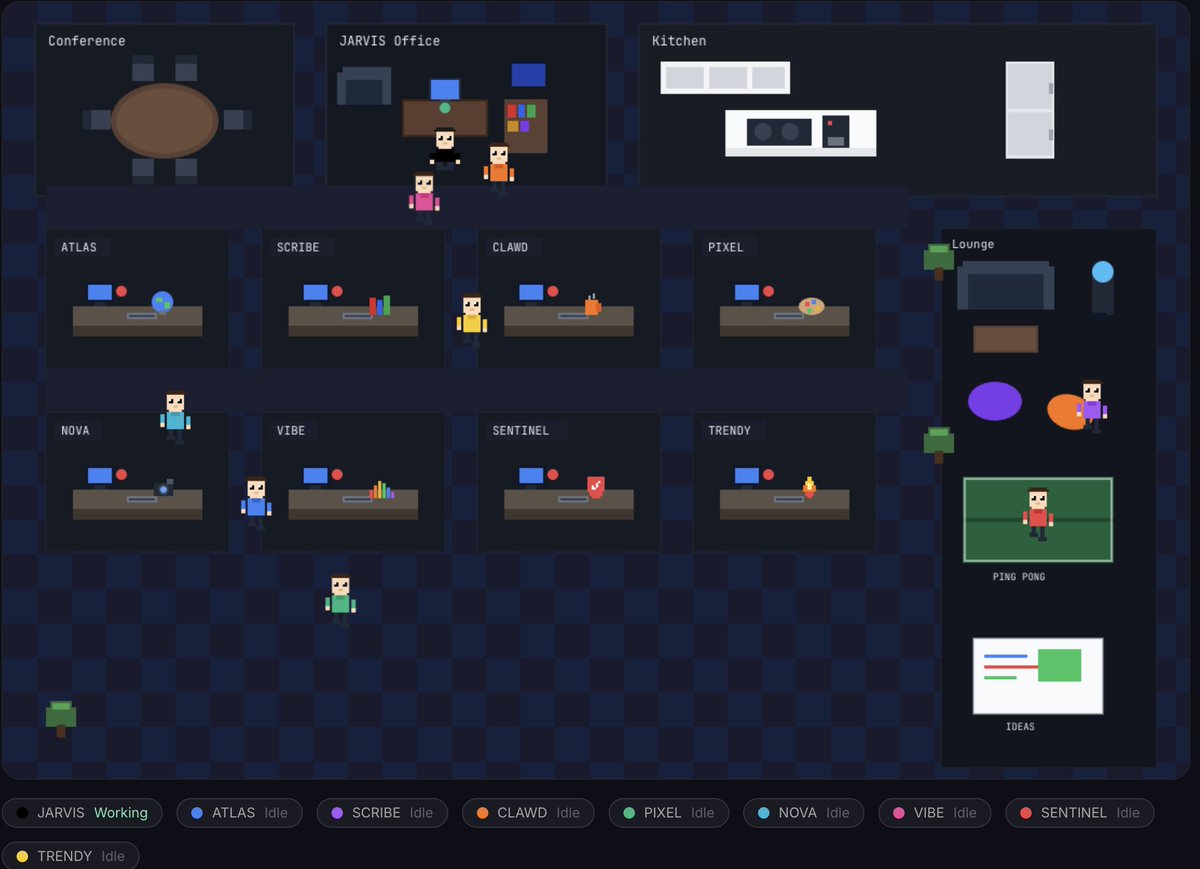Viewport: 1200px width, 869px height.
Task: Select the pink-shirt character below JARVIS Office
Action: coord(424,197)
